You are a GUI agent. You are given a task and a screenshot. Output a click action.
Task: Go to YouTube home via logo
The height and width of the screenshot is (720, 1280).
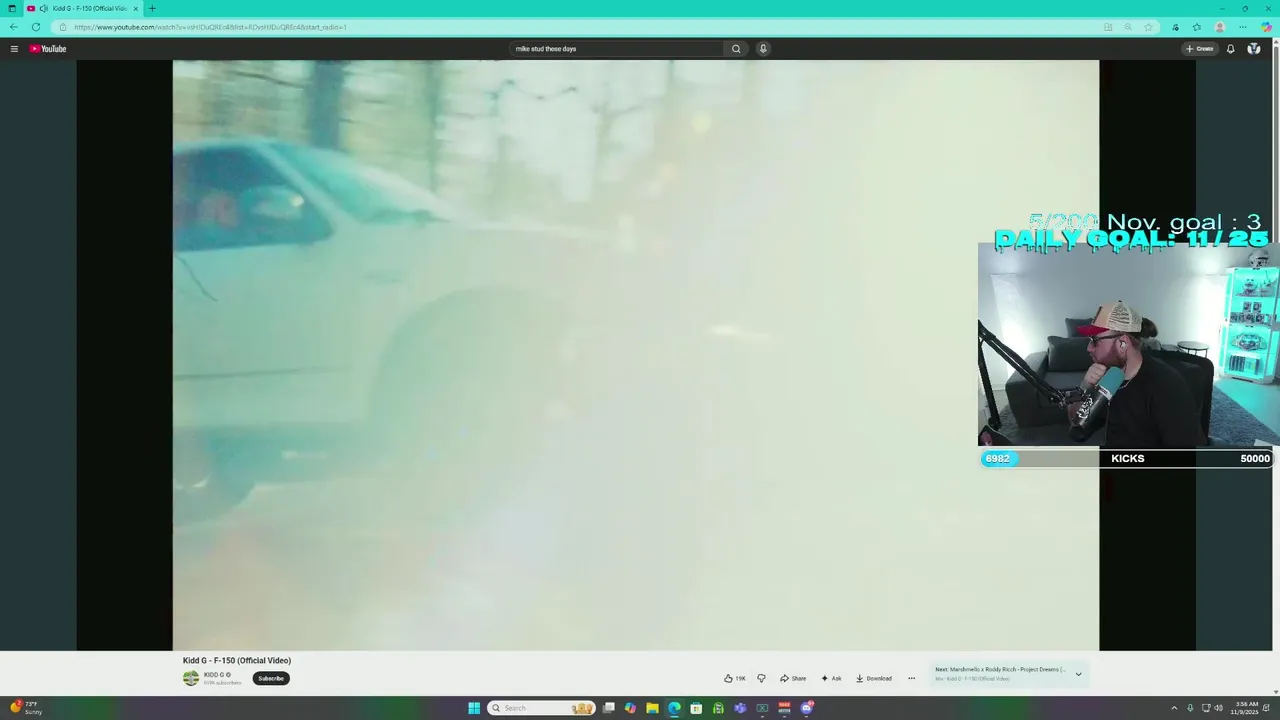48,49
